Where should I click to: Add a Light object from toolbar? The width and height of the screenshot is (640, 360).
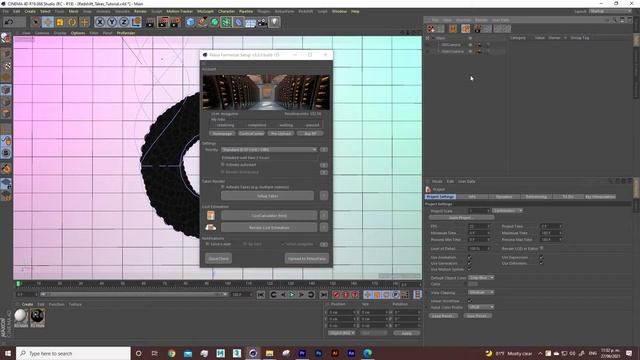[x=274, y=22]
